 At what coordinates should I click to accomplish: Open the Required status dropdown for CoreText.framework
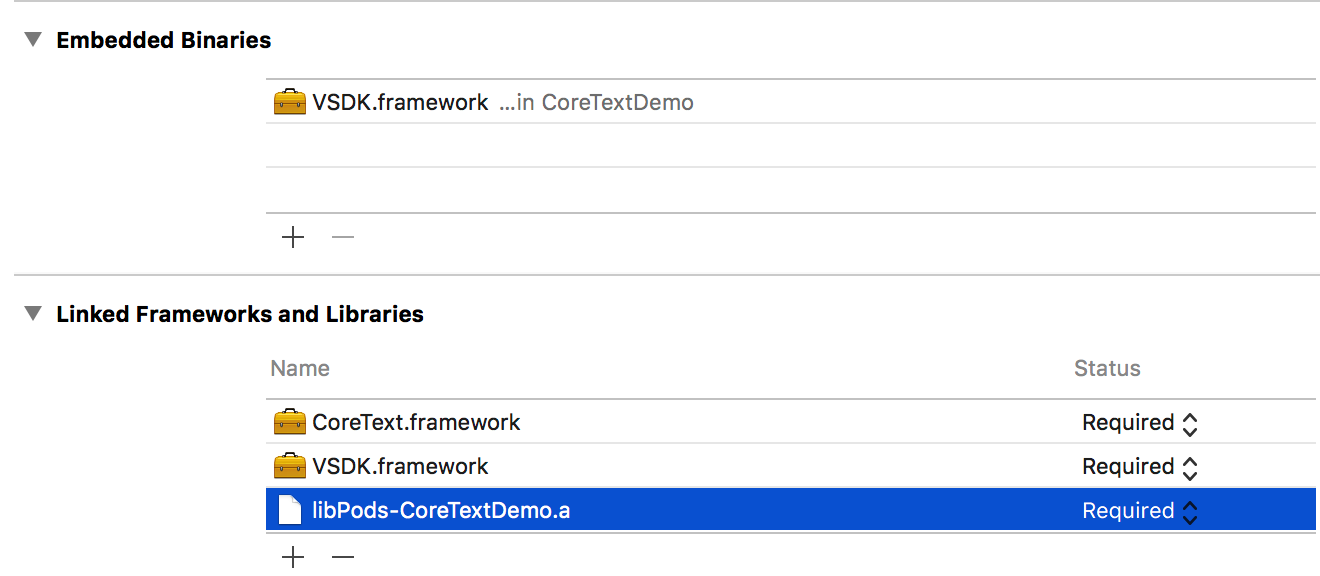click(1140, 423)
